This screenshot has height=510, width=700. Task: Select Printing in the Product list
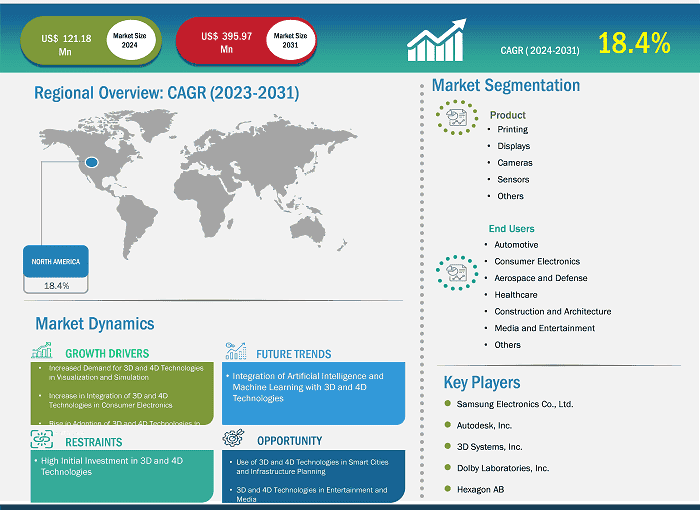coord(512,129)
